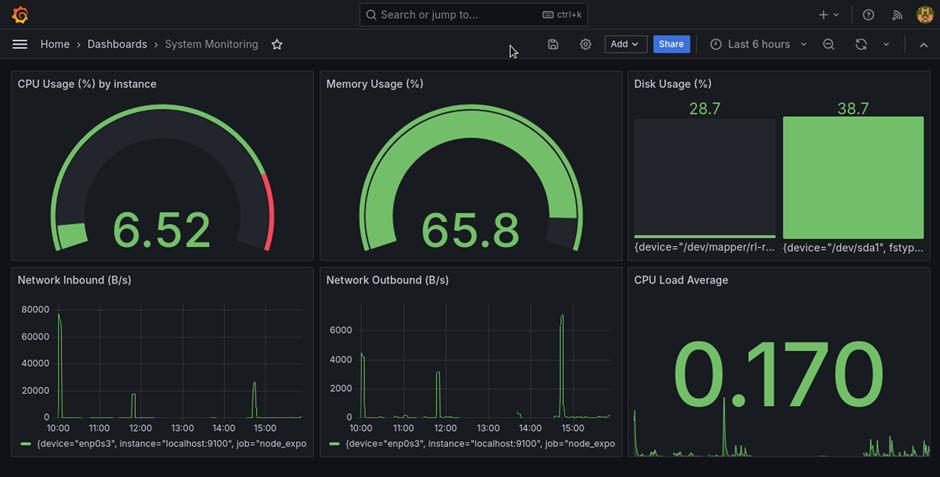This screenshot has height=477, width=940.
Task: Click the Share button
Action: (x=671, y=44)
